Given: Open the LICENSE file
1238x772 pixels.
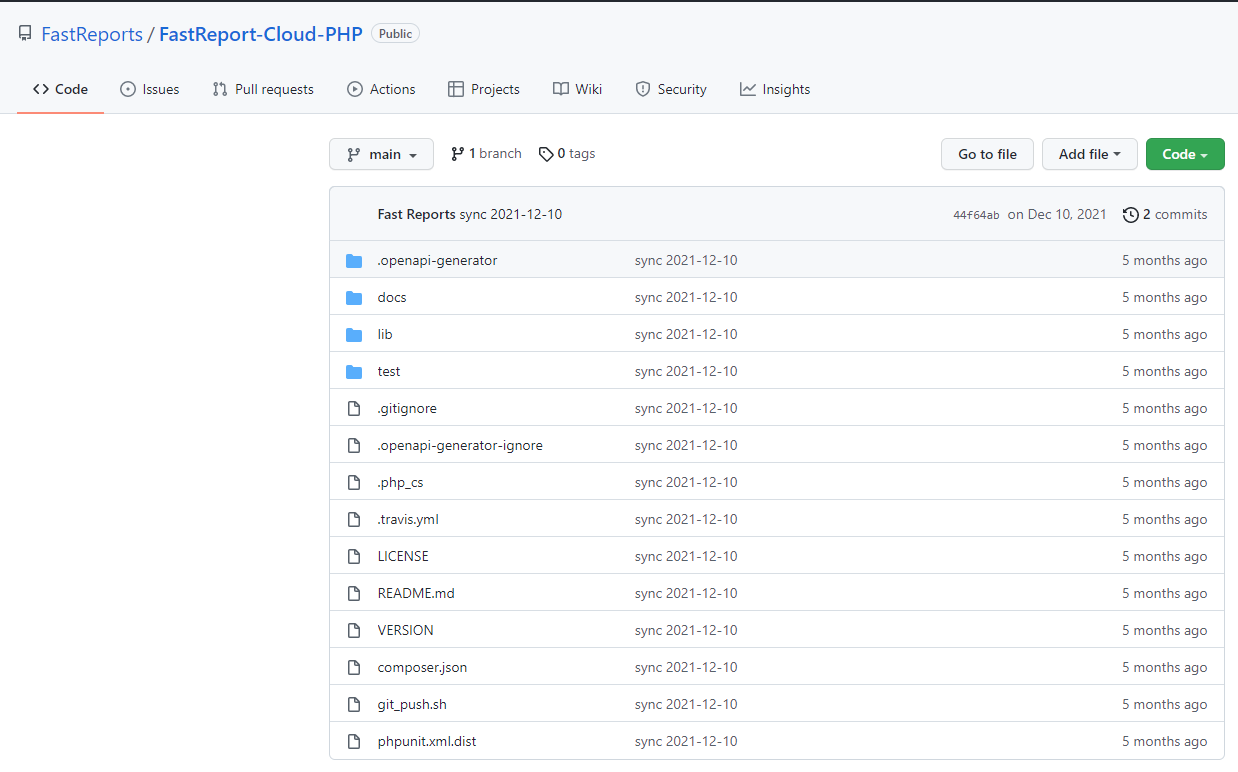Looking at the screenshot, I should pos(403,557).
